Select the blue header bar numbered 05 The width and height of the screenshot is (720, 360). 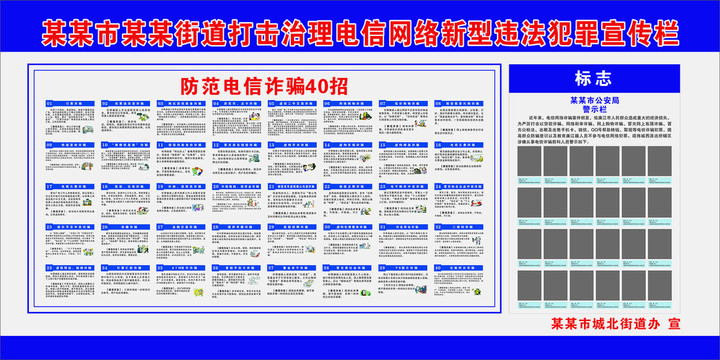click(292, 104)
